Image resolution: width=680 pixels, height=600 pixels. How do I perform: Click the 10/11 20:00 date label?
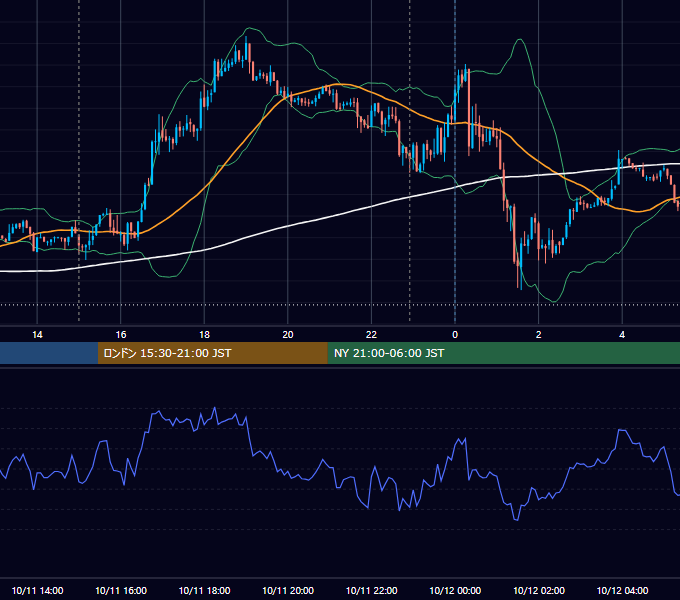[288, 590]
